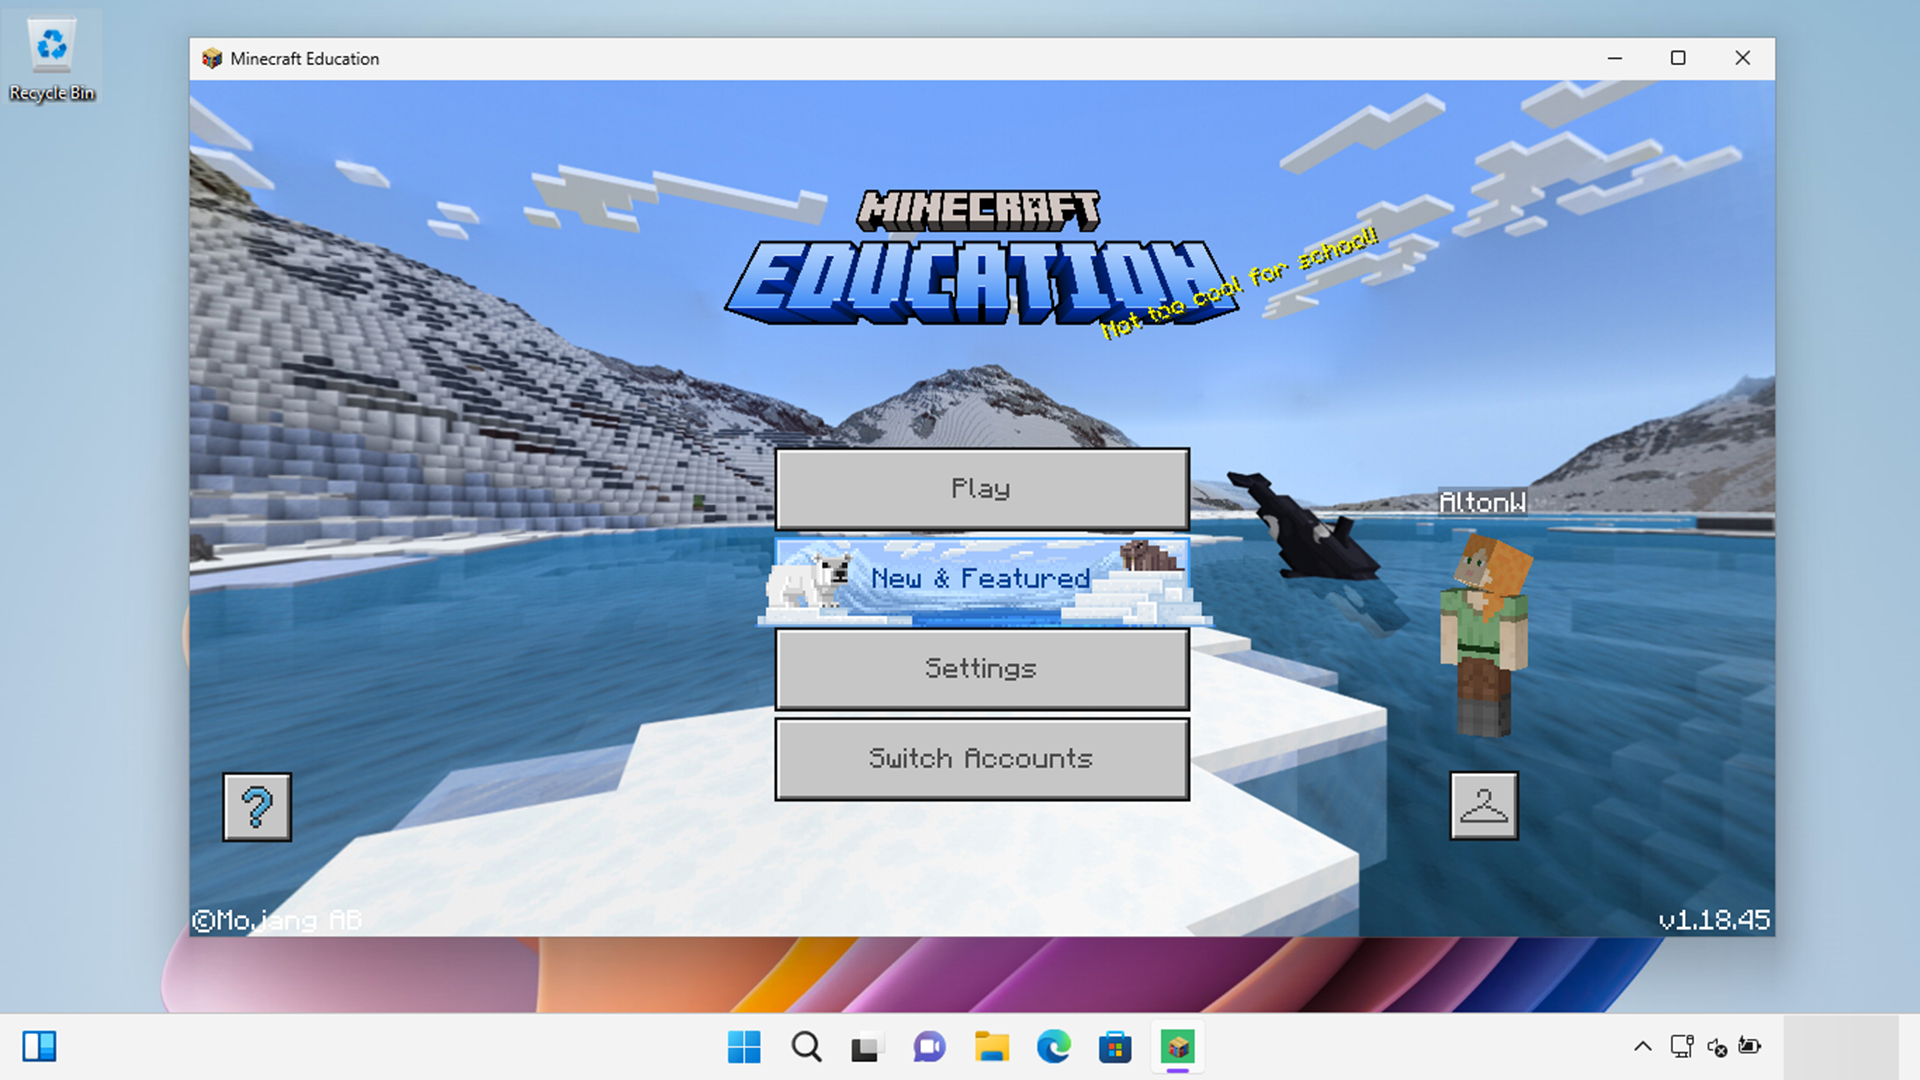1920x1080 pixels.
Task: Open the character skin hanger icon
Action: coord(1484,806)
